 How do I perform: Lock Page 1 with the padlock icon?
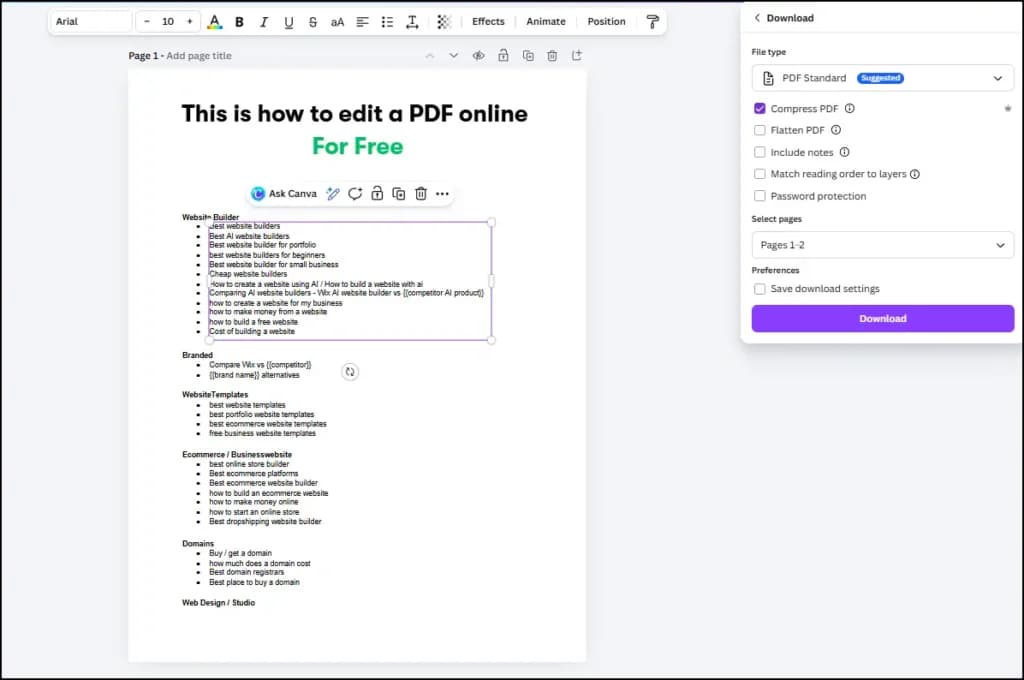[503, 56]
